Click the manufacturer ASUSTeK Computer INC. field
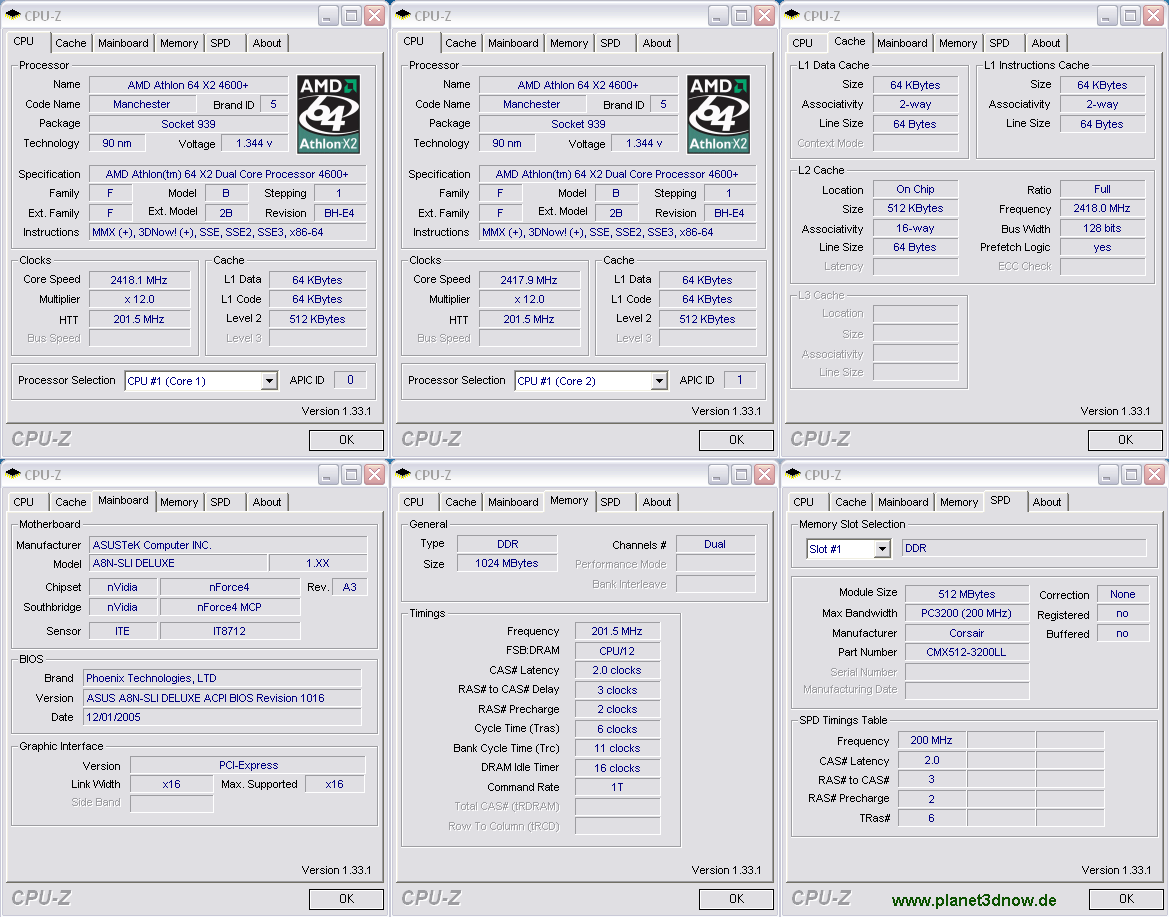 tap(228, 545)
